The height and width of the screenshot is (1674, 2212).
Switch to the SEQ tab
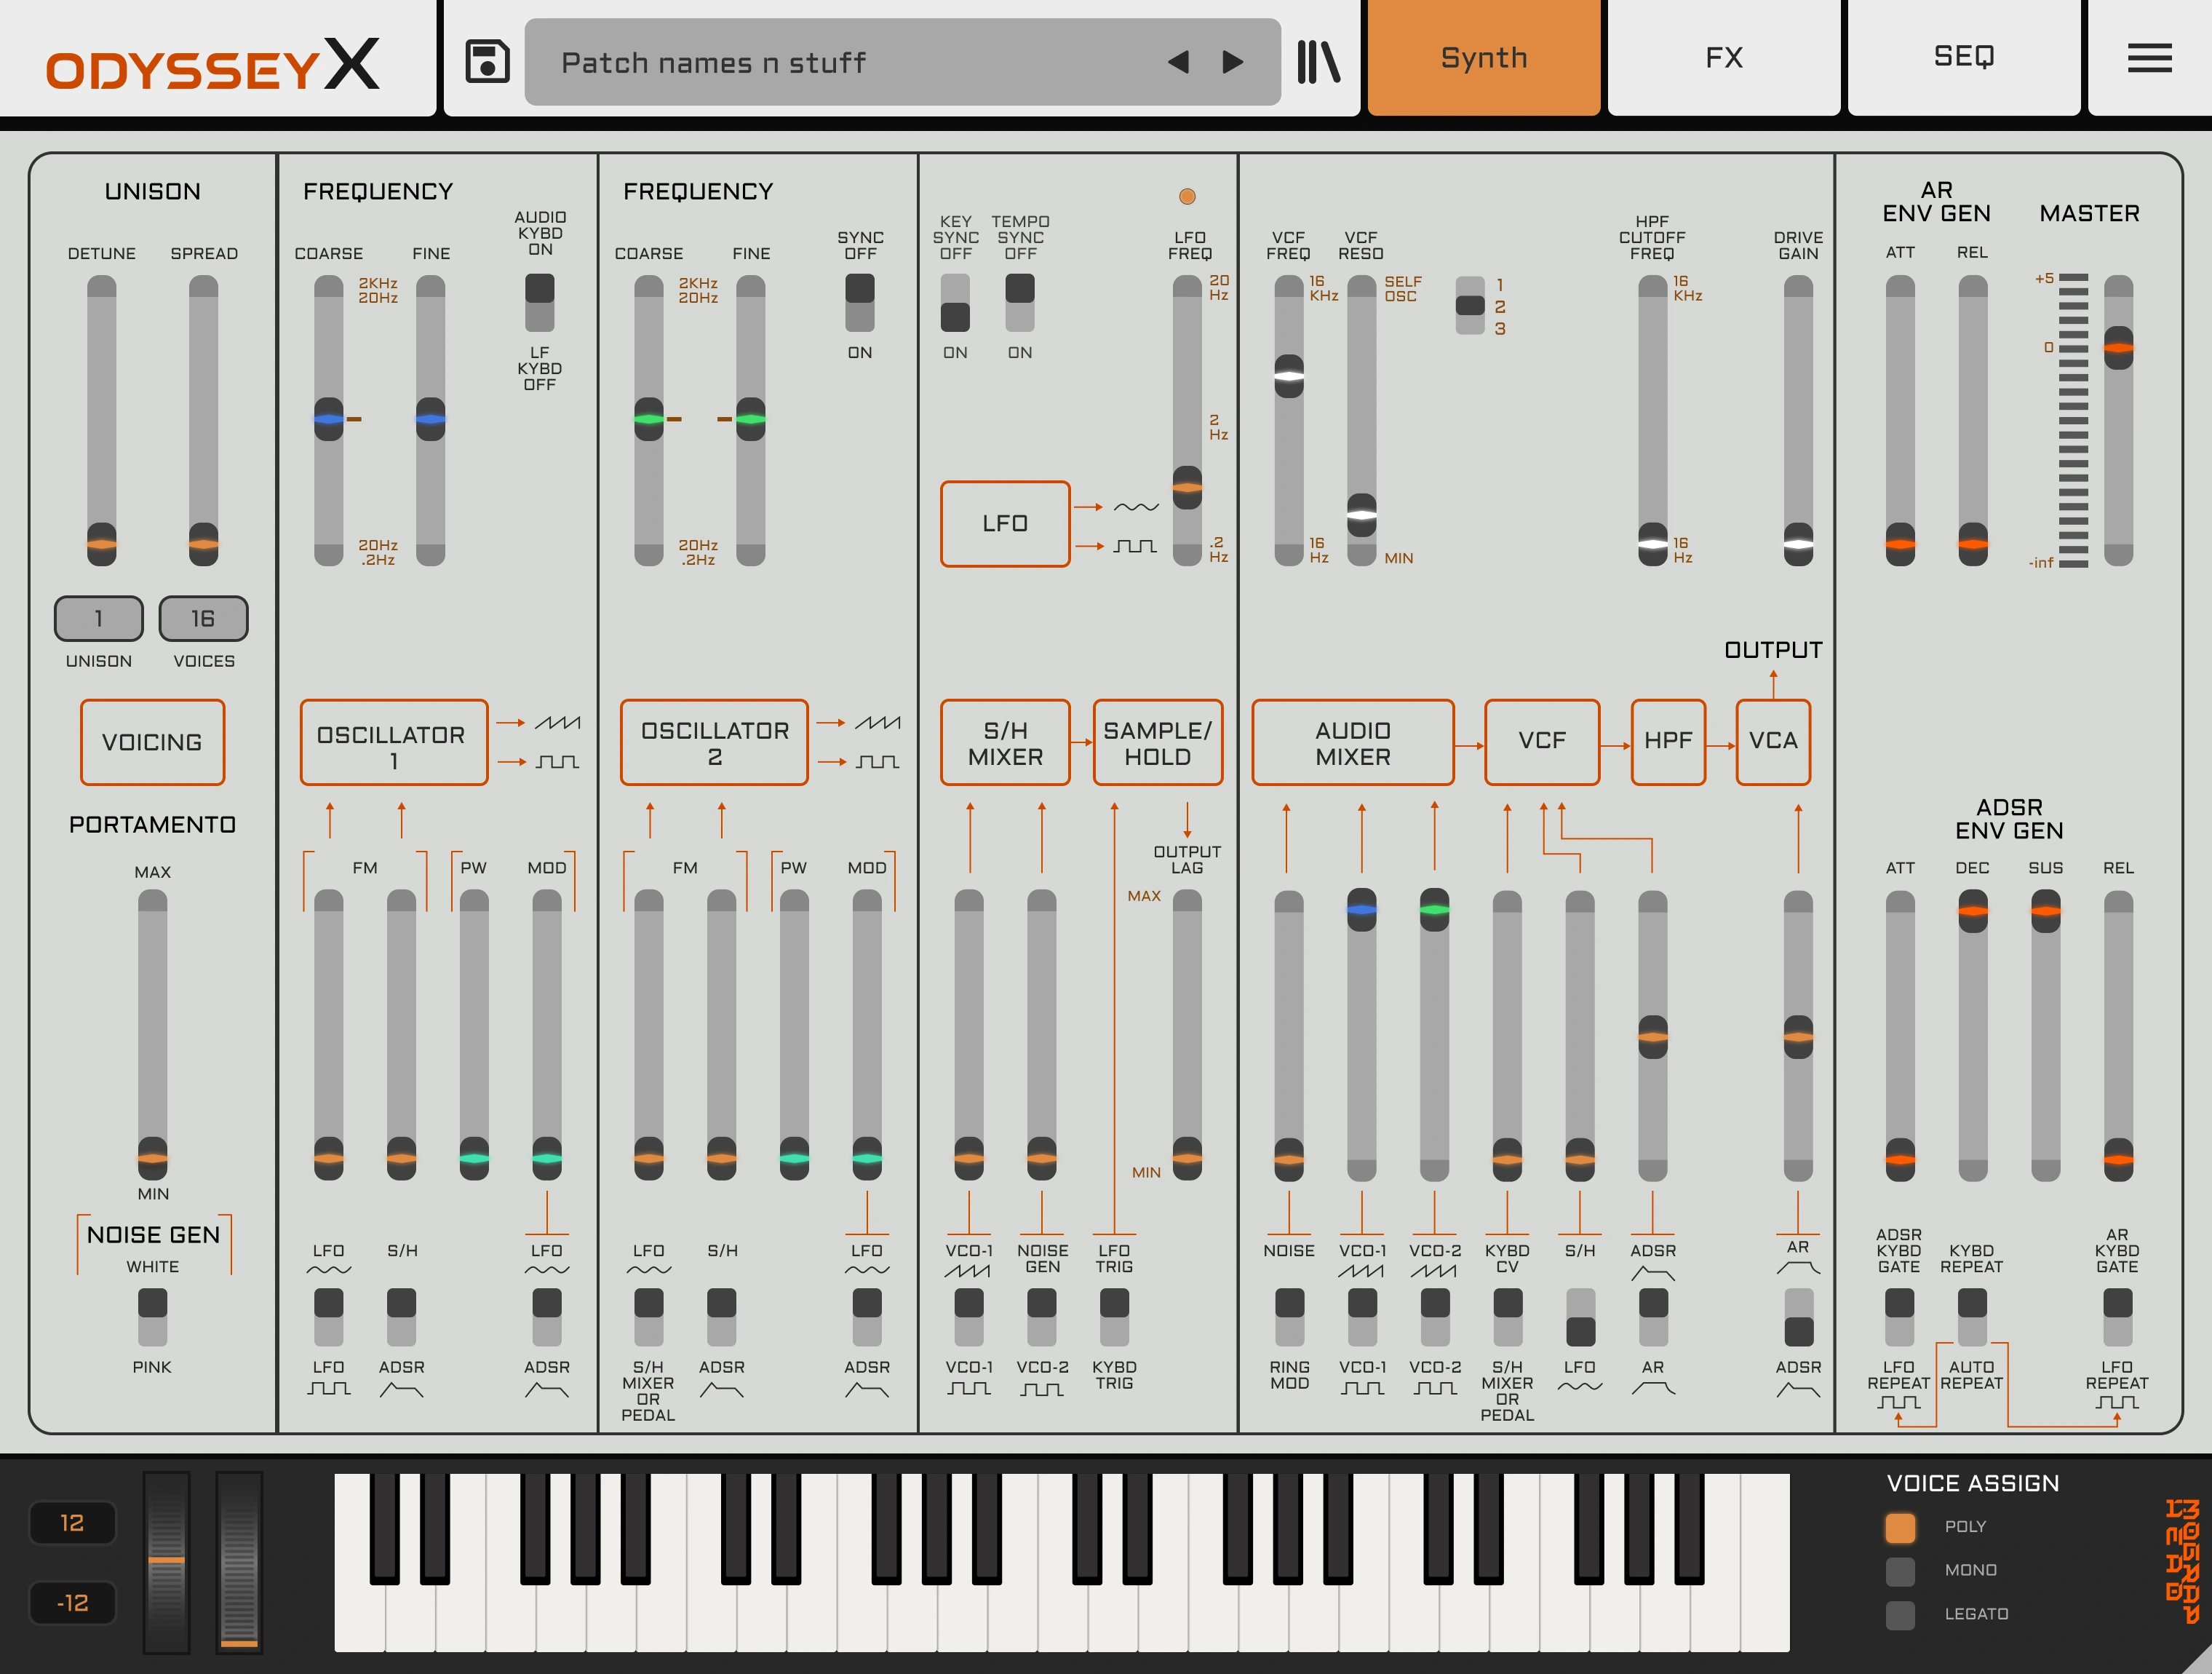pyautogui.click(x=1964, y=57)
